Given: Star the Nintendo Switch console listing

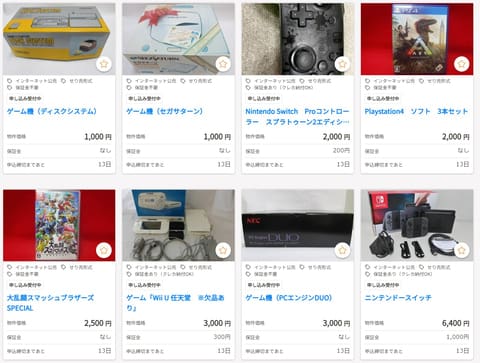Looking at the screenshot, I should pyautogui.click(x=462, y=250).
